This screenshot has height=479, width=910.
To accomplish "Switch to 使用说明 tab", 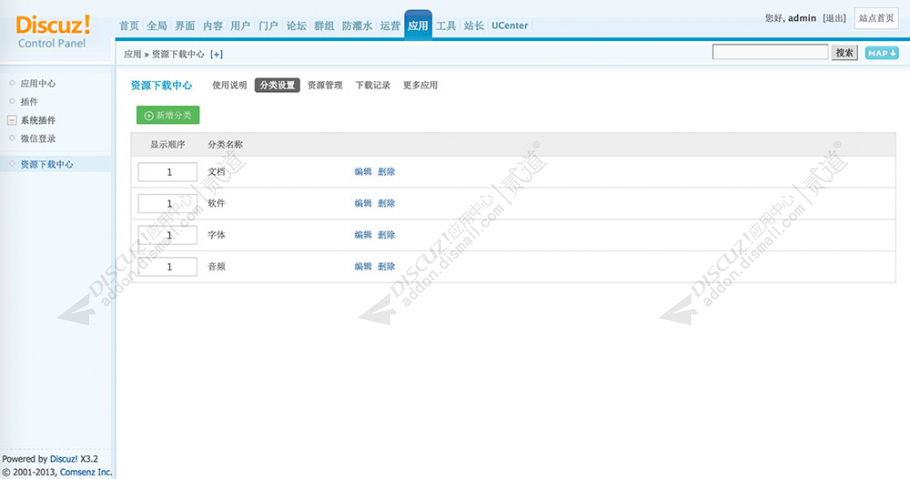I will coord(229,85).
